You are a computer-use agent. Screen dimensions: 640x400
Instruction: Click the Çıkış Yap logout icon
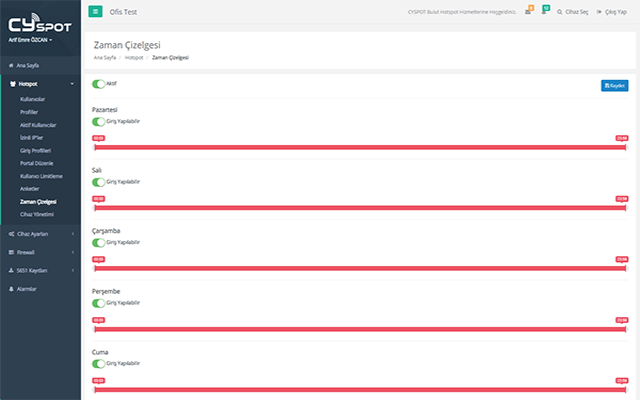point(600,11)
